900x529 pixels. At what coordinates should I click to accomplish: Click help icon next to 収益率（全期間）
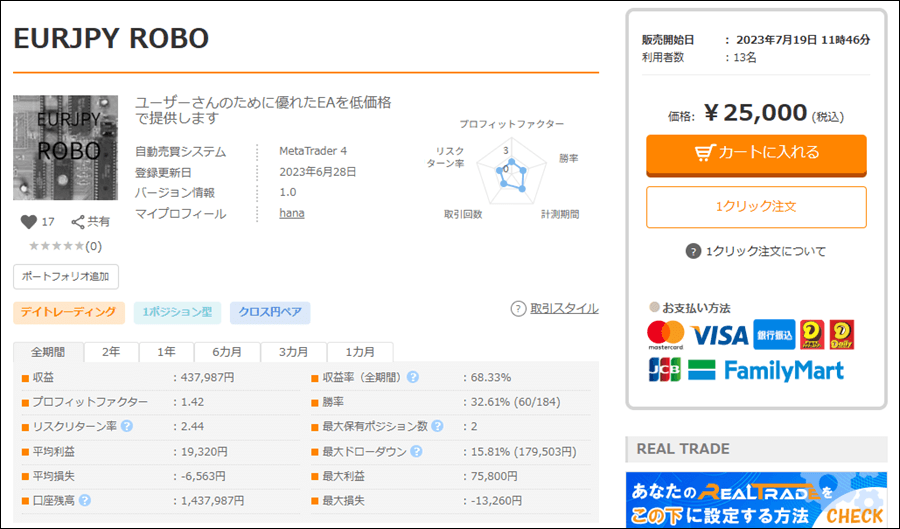pos(412,378)
